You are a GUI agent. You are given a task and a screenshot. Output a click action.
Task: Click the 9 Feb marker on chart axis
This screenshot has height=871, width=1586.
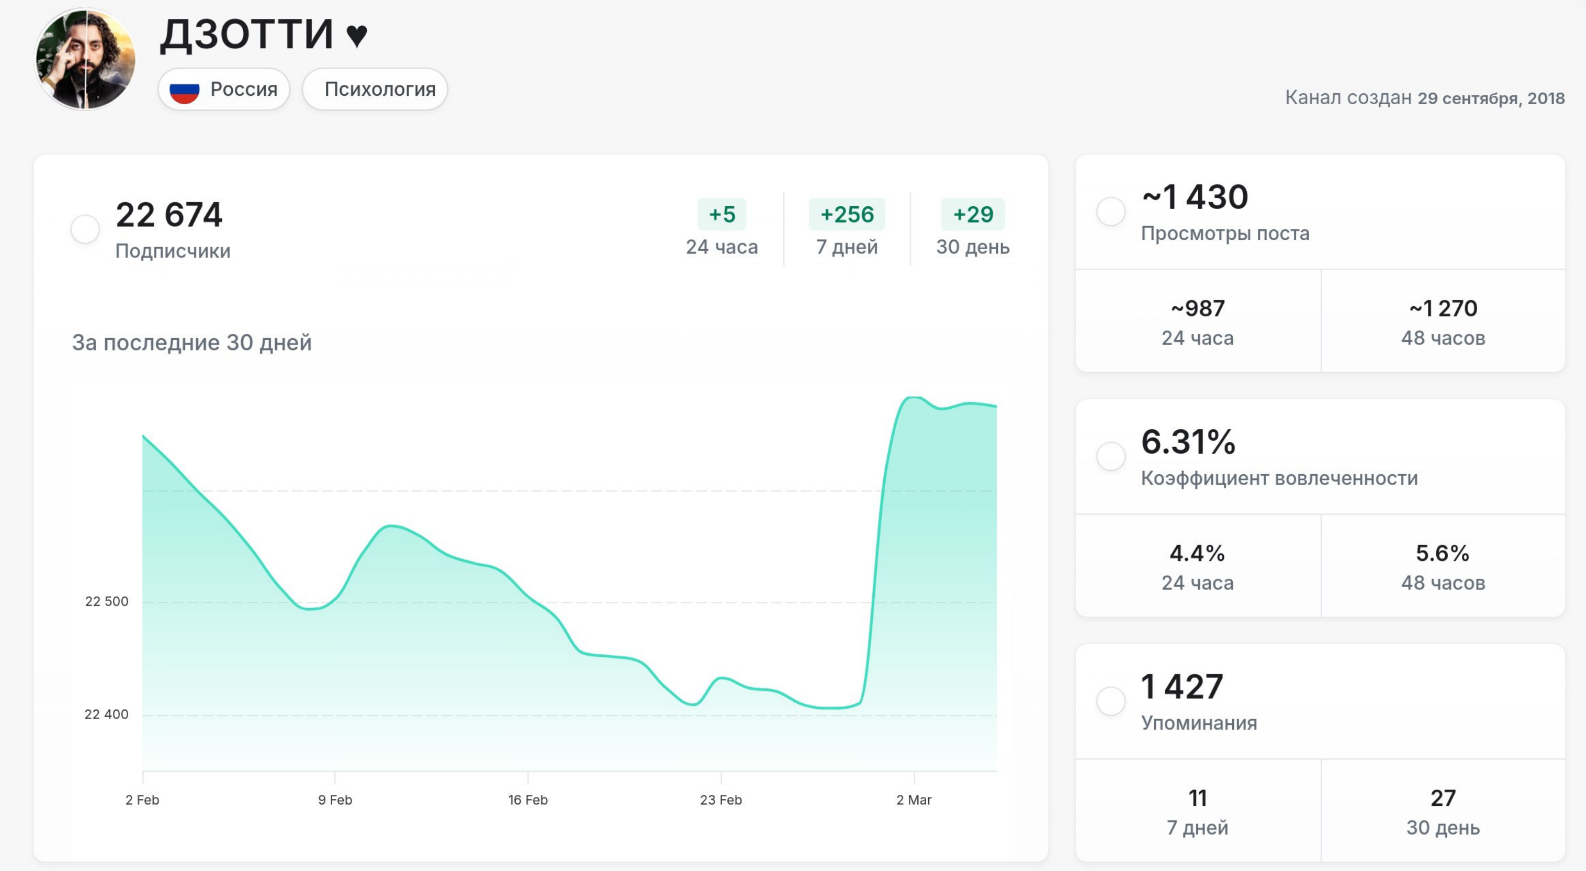coord(335,799)
